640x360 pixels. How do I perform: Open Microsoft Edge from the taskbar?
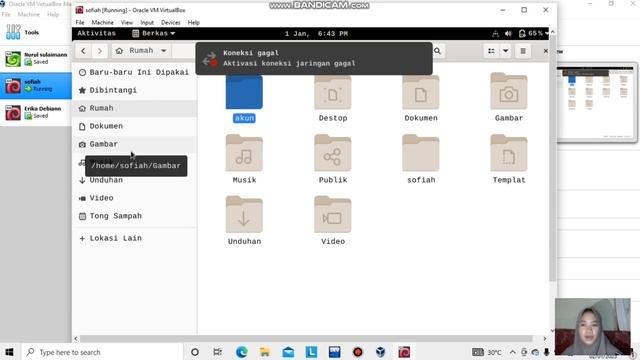tap(242, 352)
